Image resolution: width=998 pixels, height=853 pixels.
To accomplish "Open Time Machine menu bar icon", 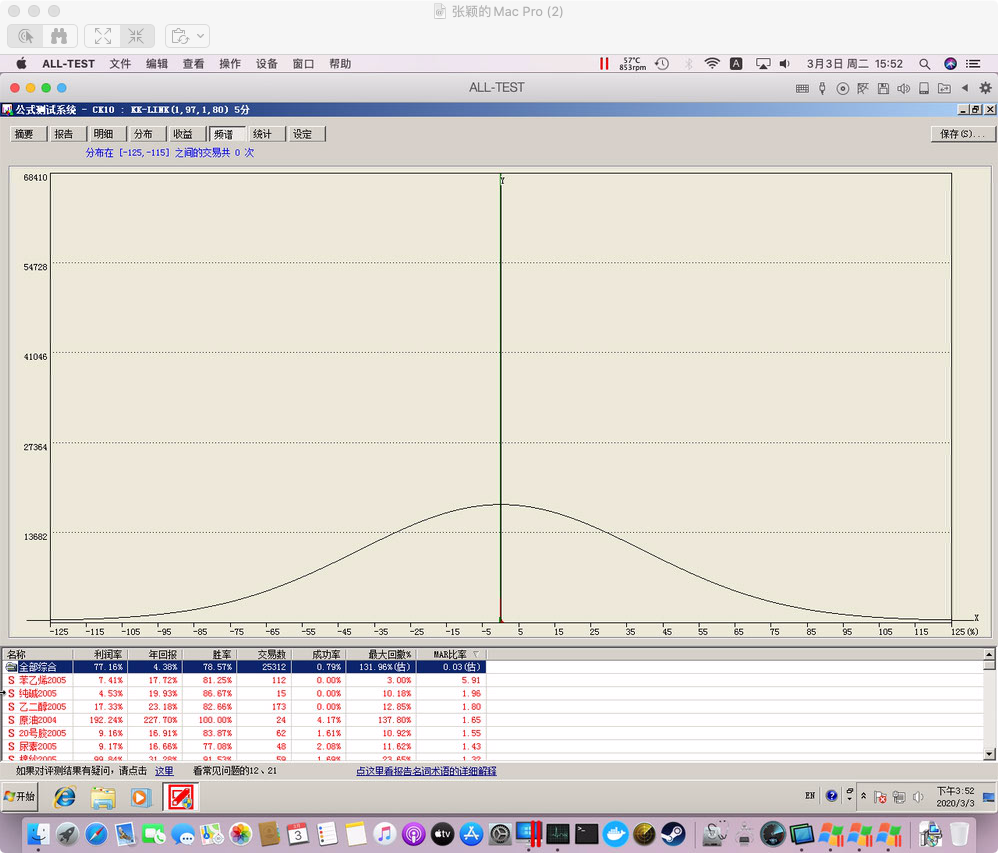I will pyautogui.click(x=662, y=64).
